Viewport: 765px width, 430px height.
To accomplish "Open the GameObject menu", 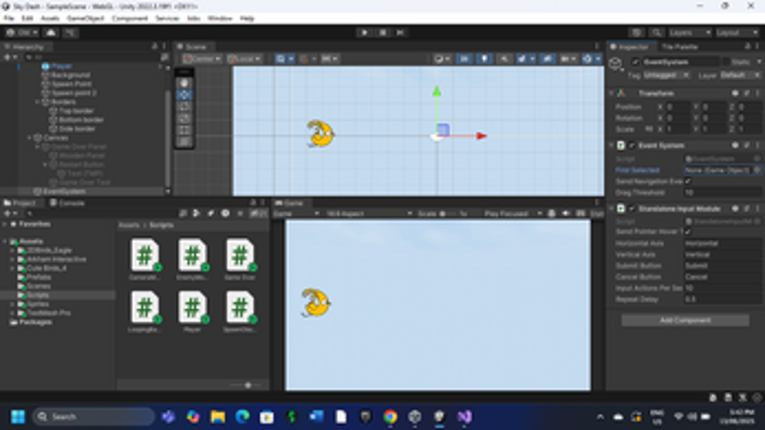I will coord(85,18).
